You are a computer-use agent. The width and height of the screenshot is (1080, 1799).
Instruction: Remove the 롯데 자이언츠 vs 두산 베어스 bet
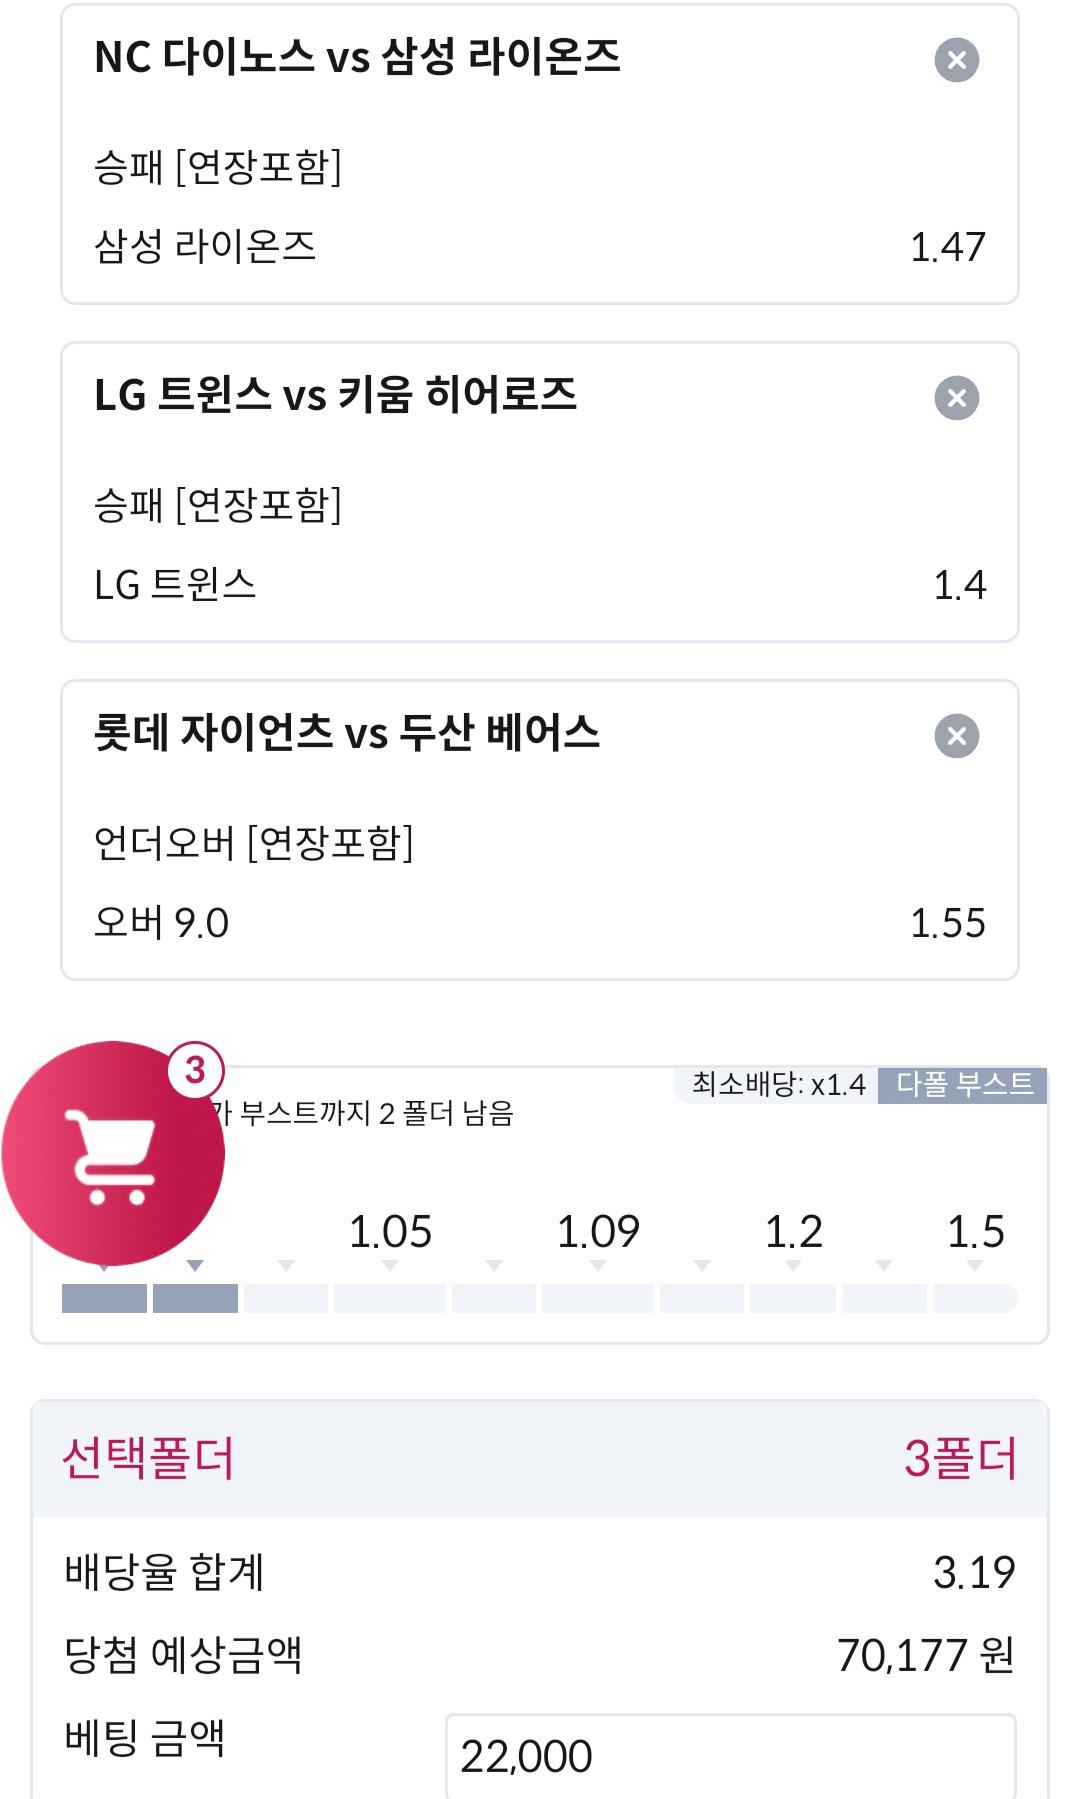tap(956, 736)
